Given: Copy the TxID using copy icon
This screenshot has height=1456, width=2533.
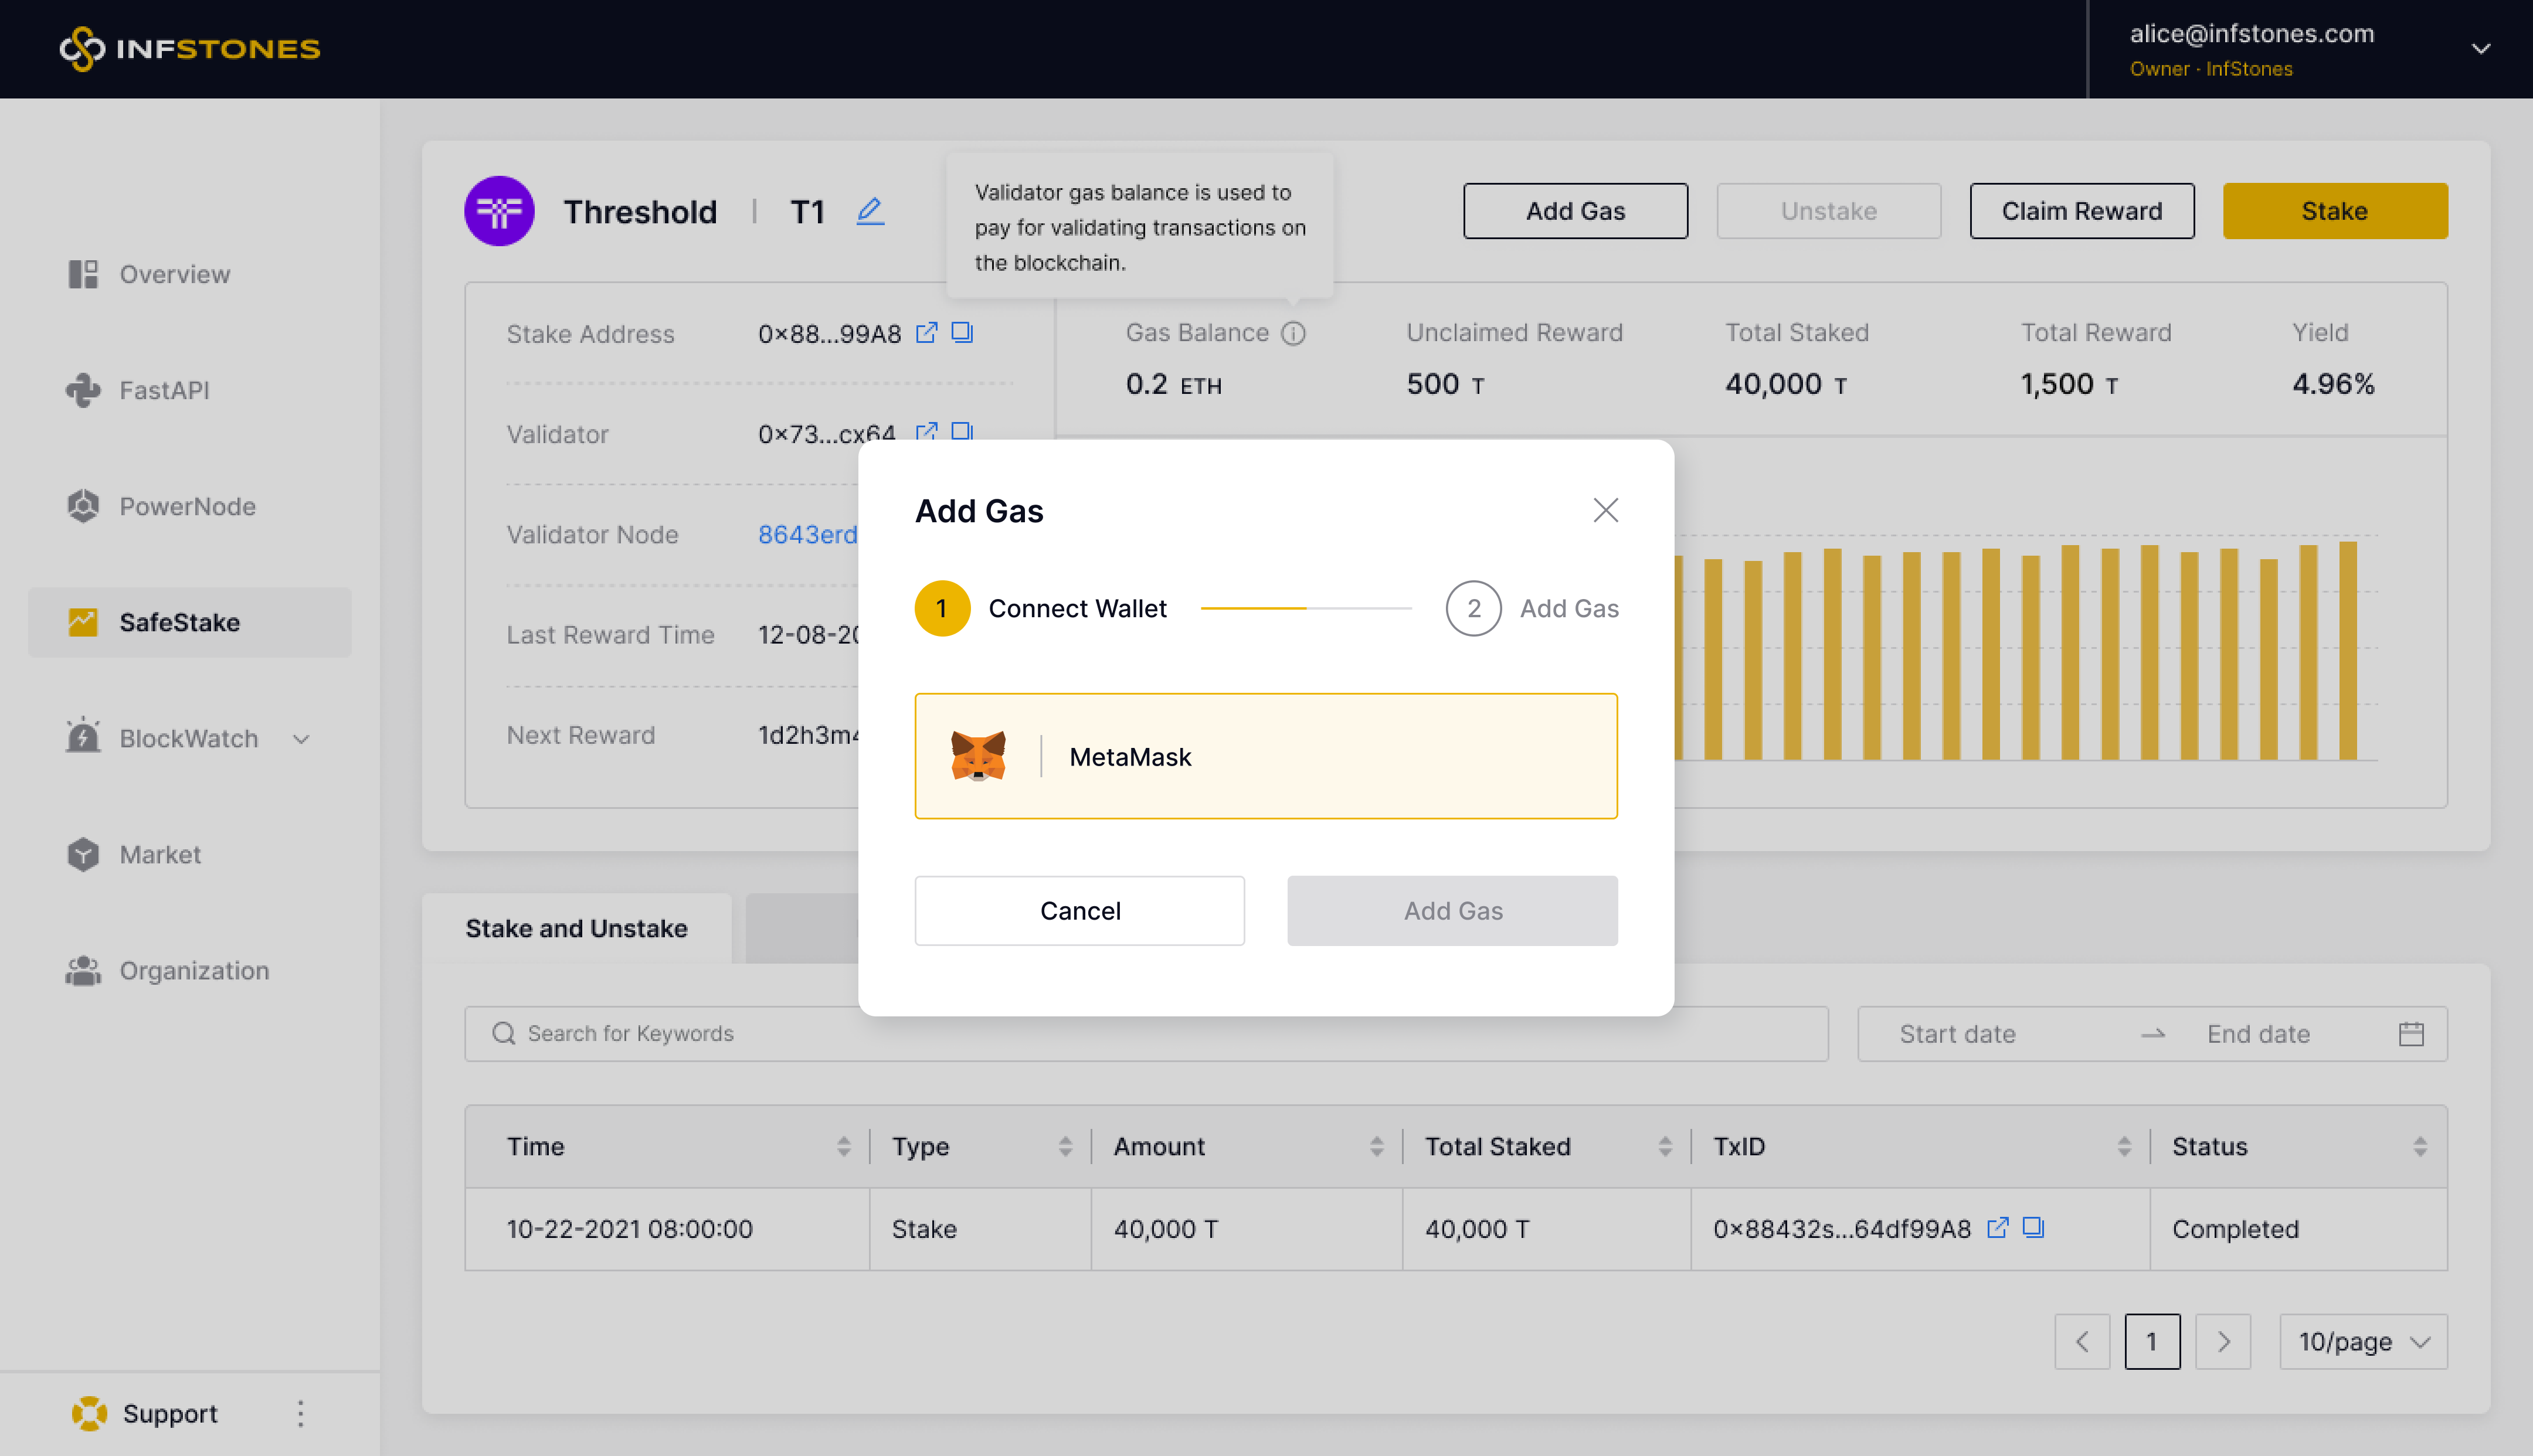Looking at the screenshot, I should (2033, 1227).
